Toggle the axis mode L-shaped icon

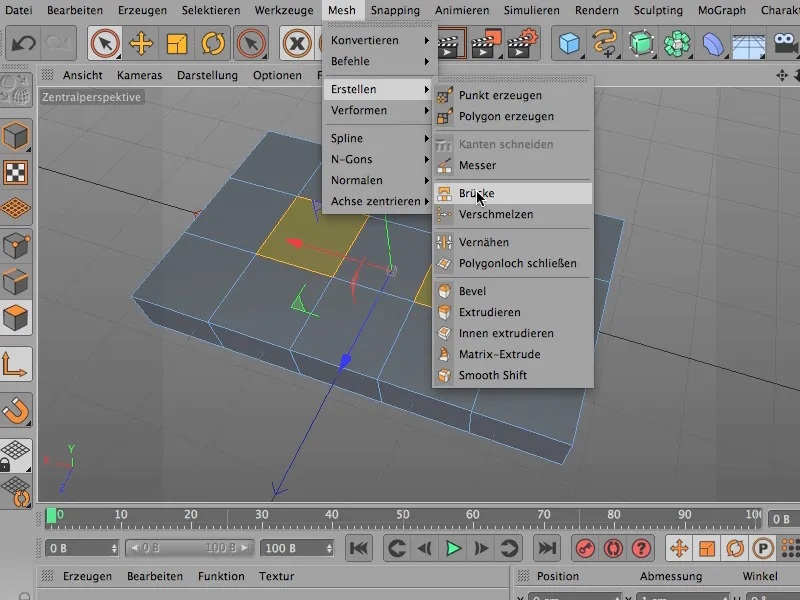click(x=15, y=364)
